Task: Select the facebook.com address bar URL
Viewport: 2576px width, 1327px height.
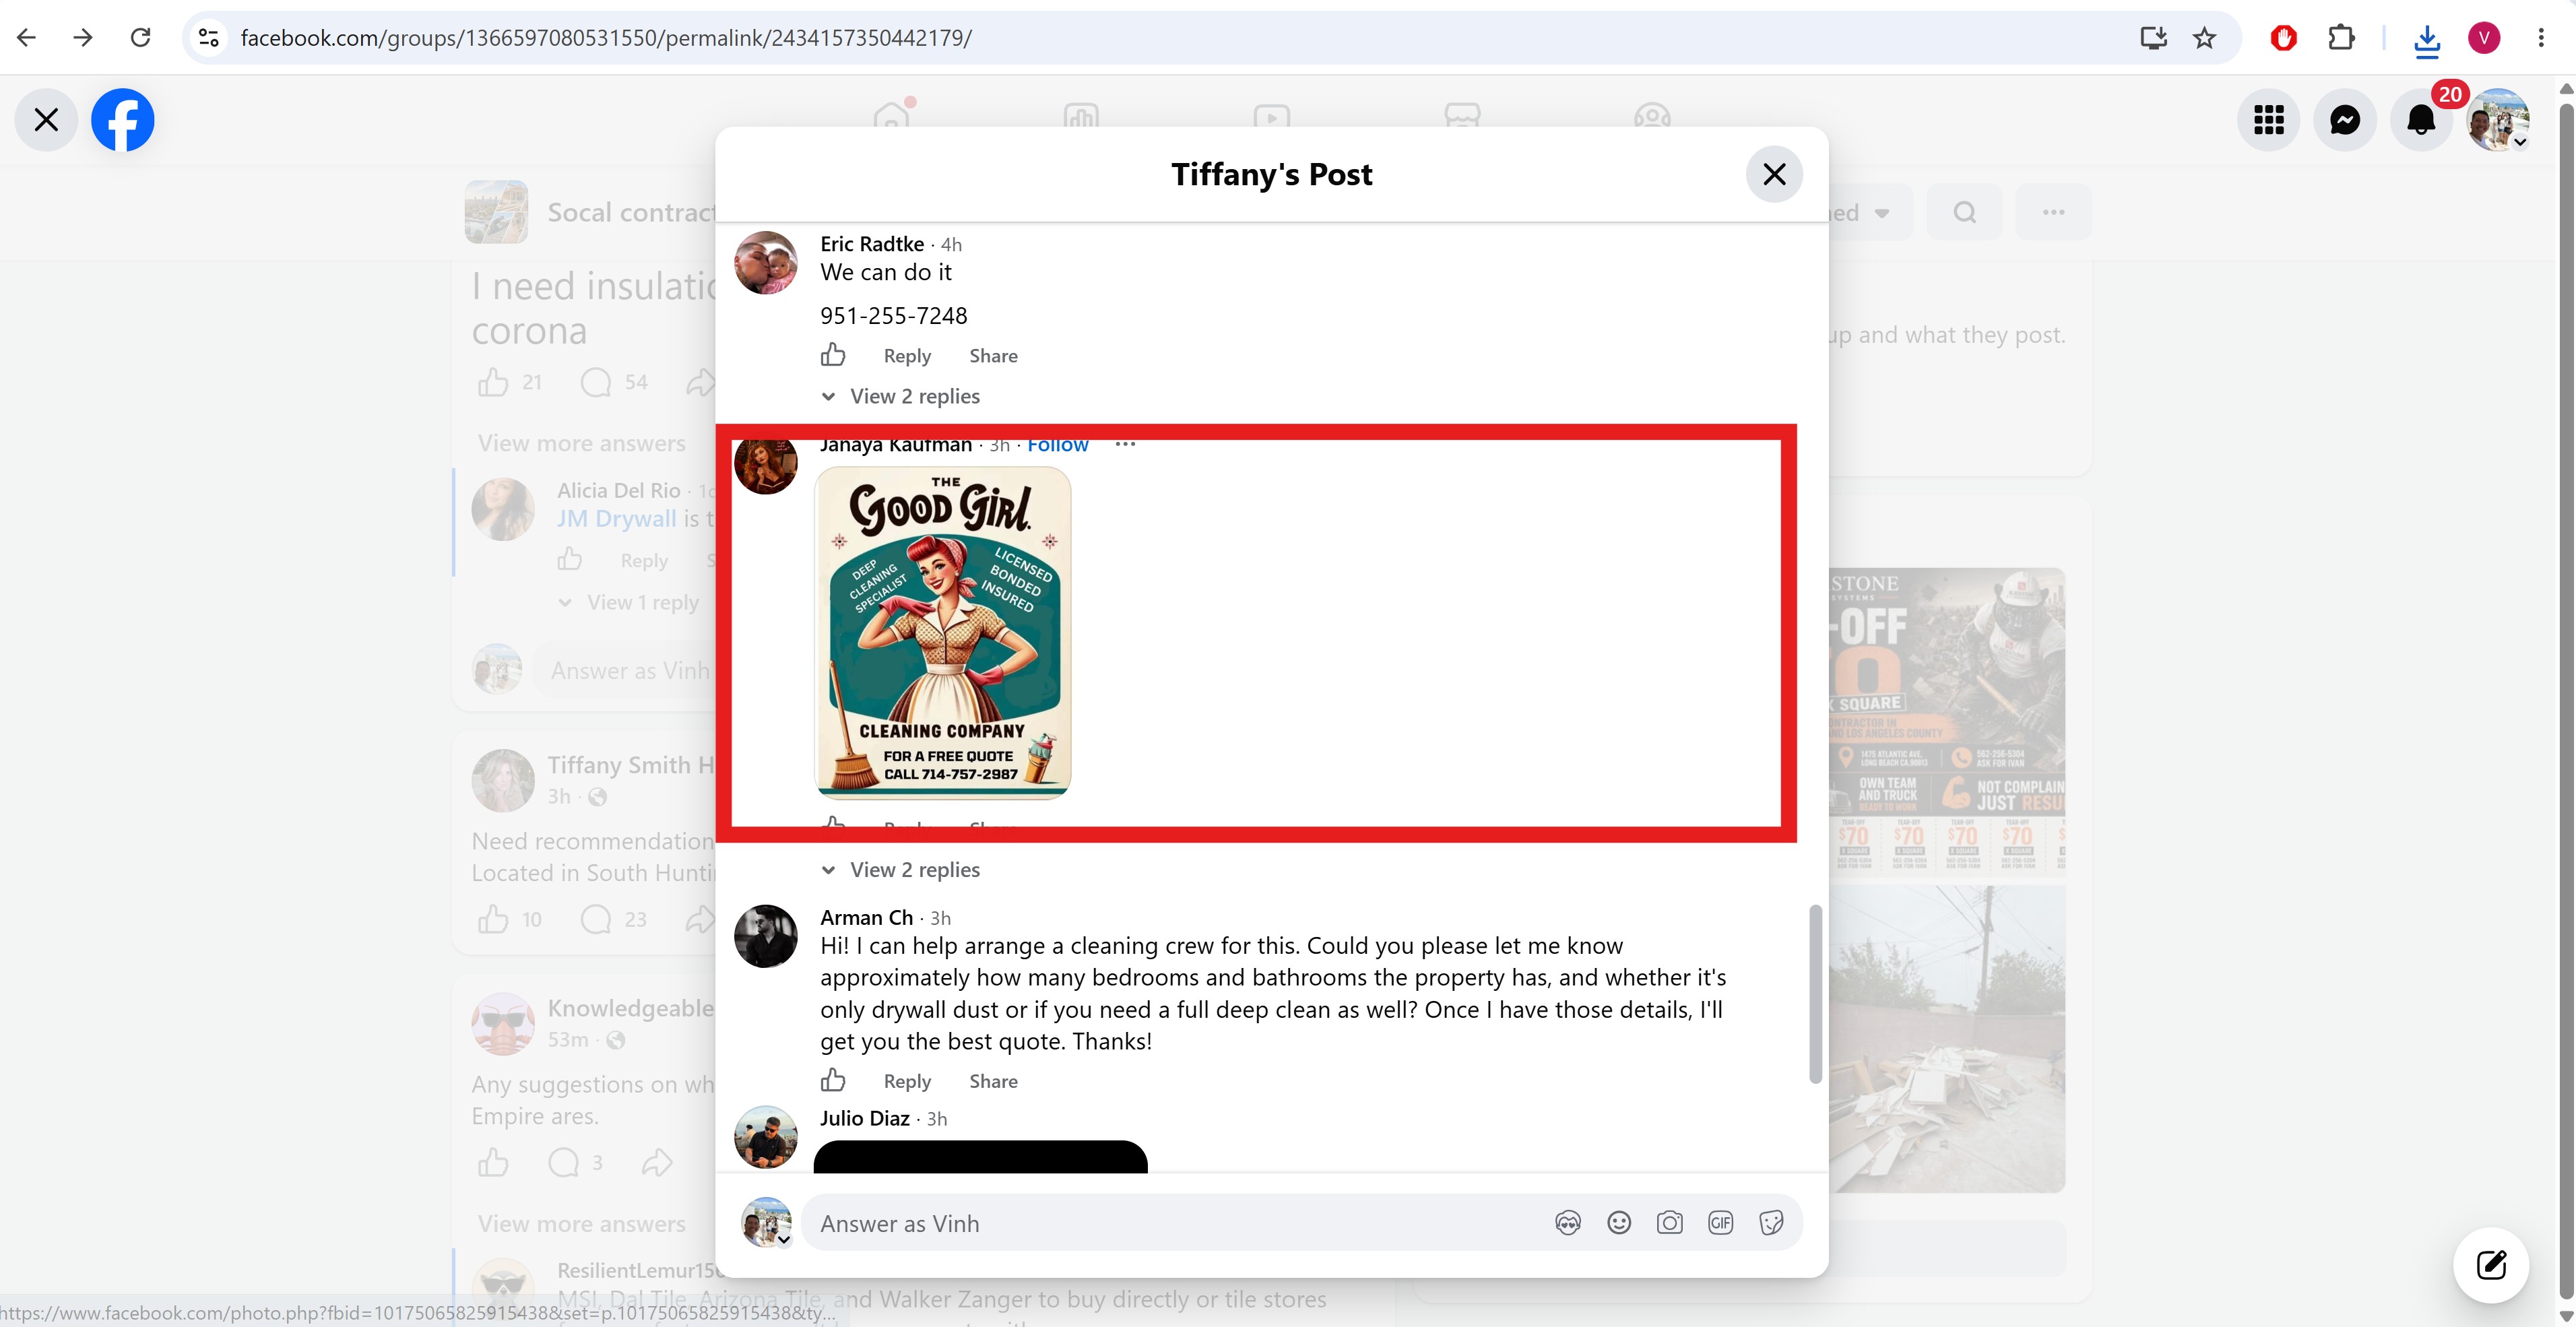Action: (606, 38)
